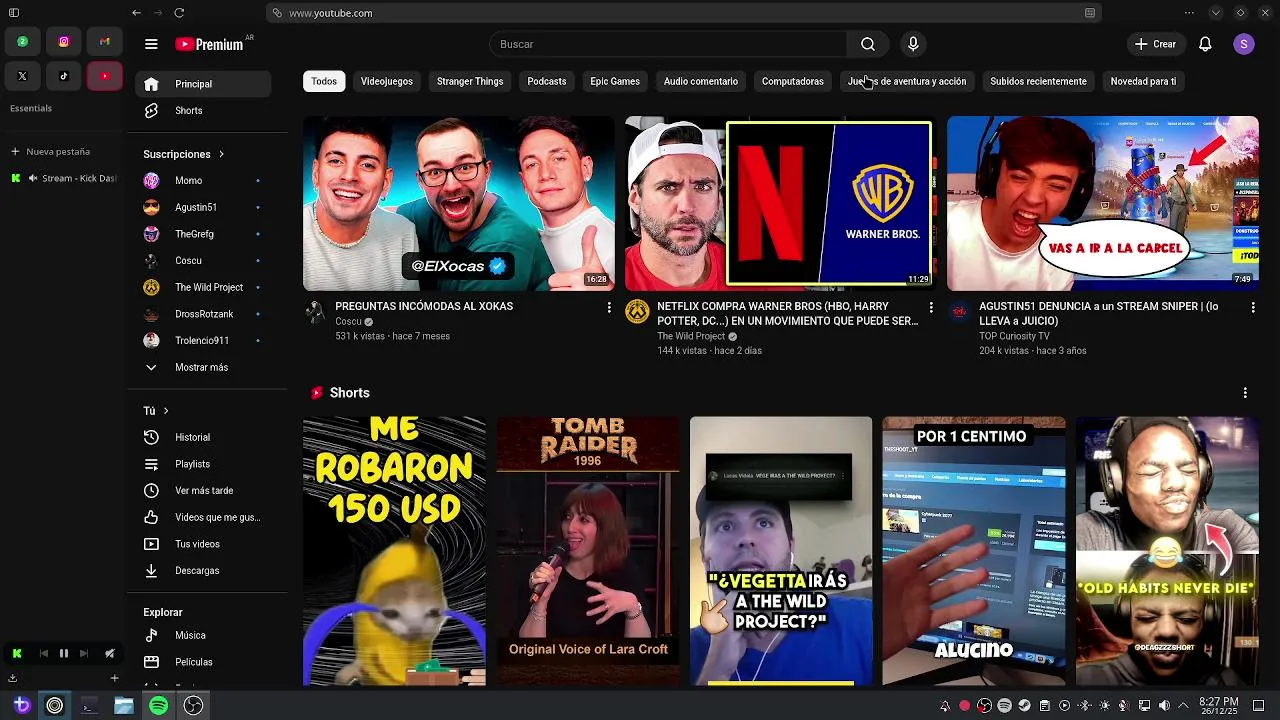Open the Shorts sidebar item

click(203, 110)
